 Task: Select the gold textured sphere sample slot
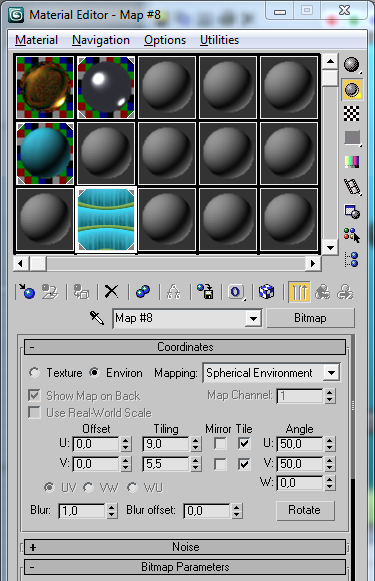tap(45, 87)
